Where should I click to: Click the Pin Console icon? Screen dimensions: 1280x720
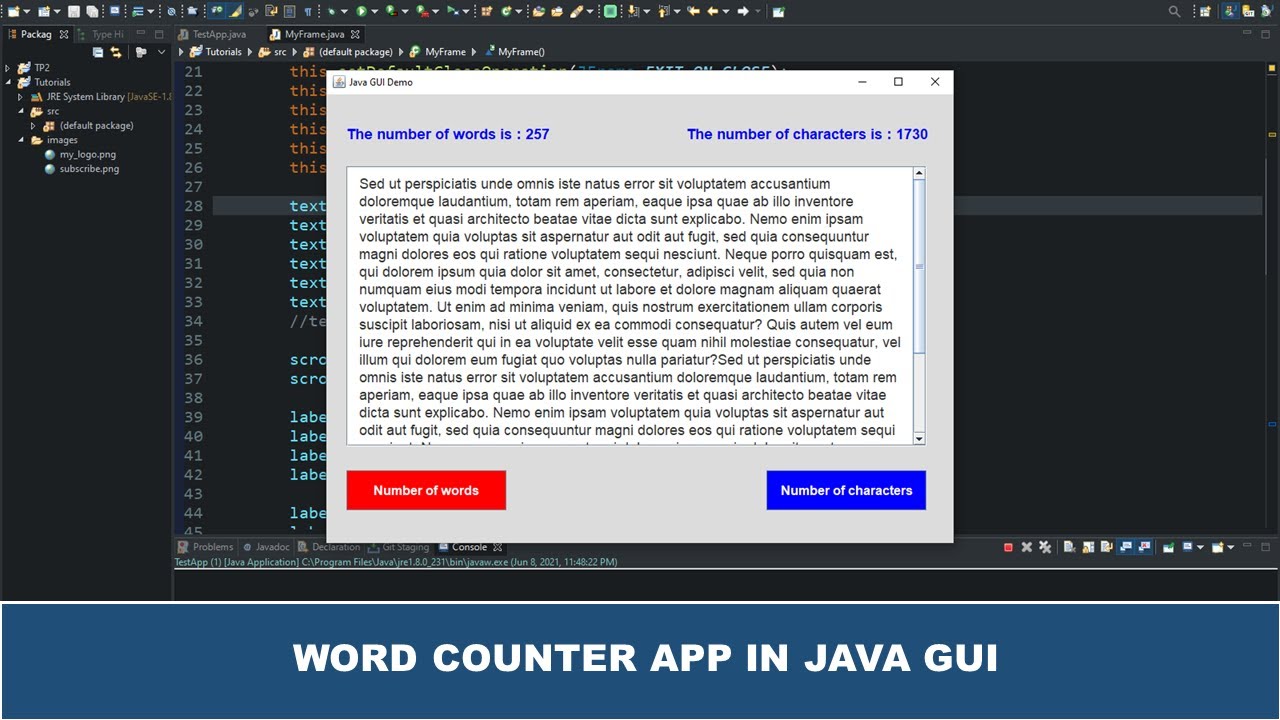pos(1168,547)
